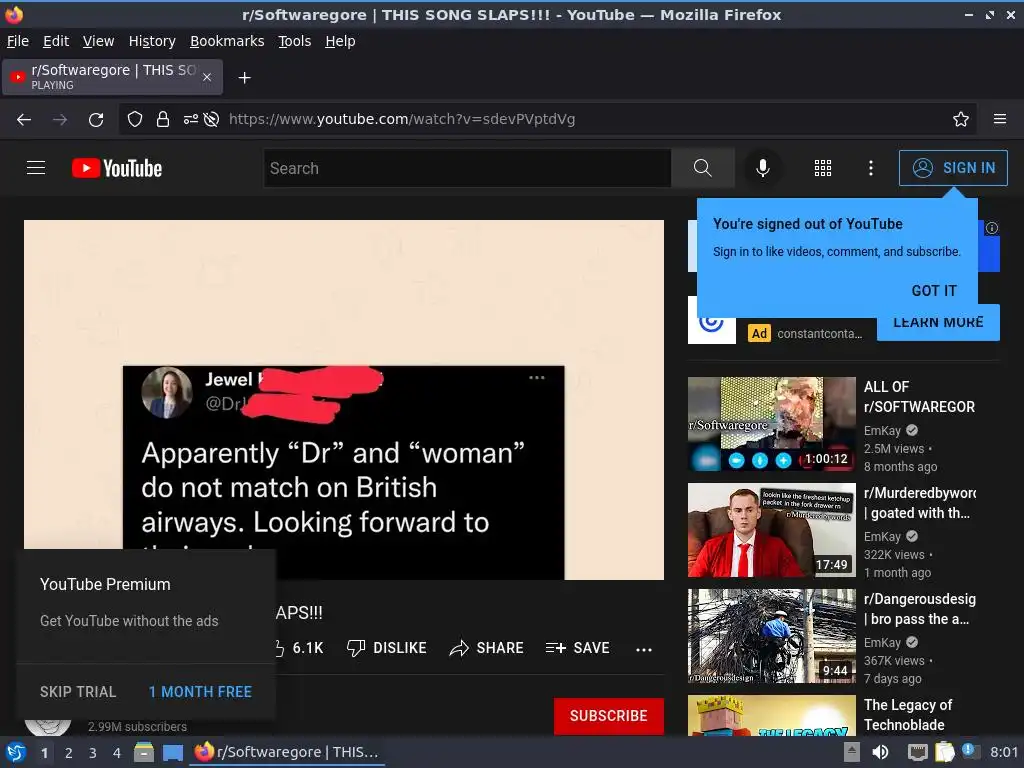Click LEARN MORE on the ad
Screen dimensions: 1024x768
[x=938, y=322]
